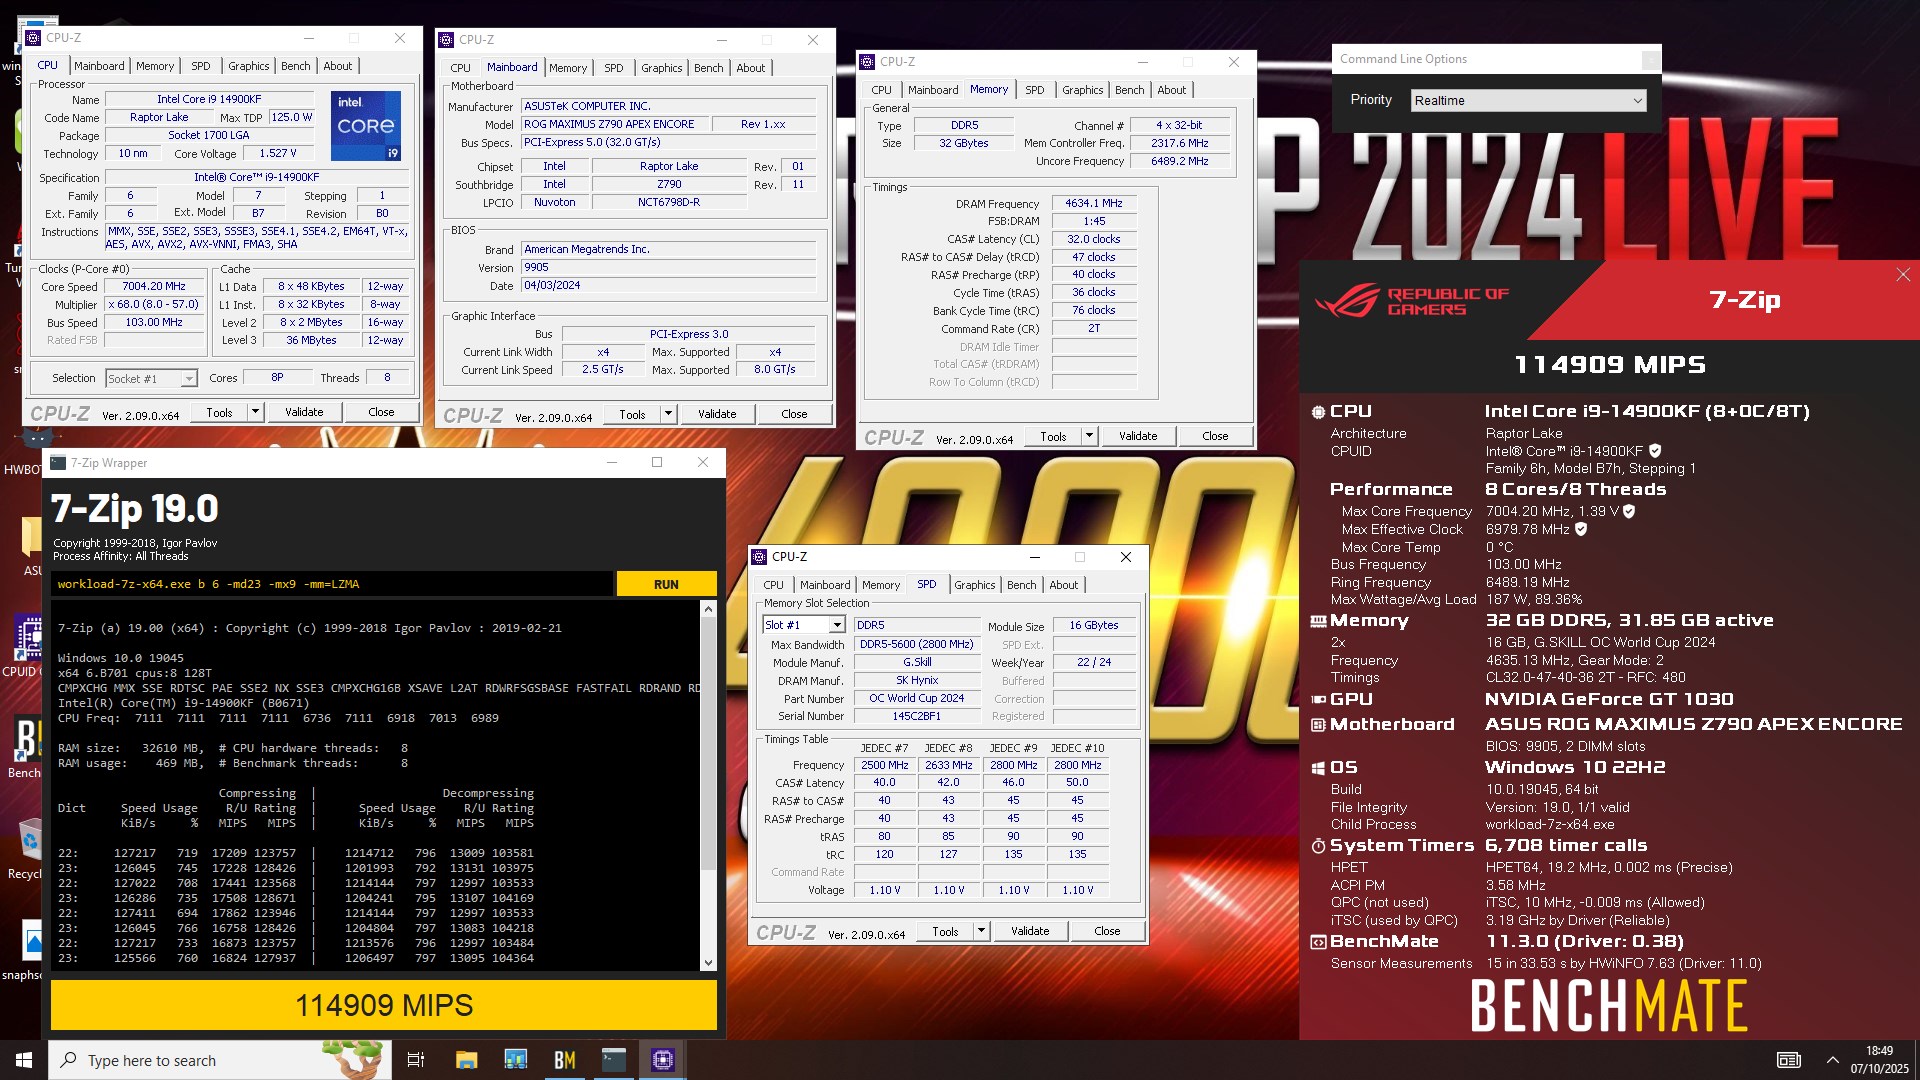Viewport: 1920px width, 1080px height.
Task: Open Graphics tab in Memory CPU-Z window
Action: (1083, 90)
